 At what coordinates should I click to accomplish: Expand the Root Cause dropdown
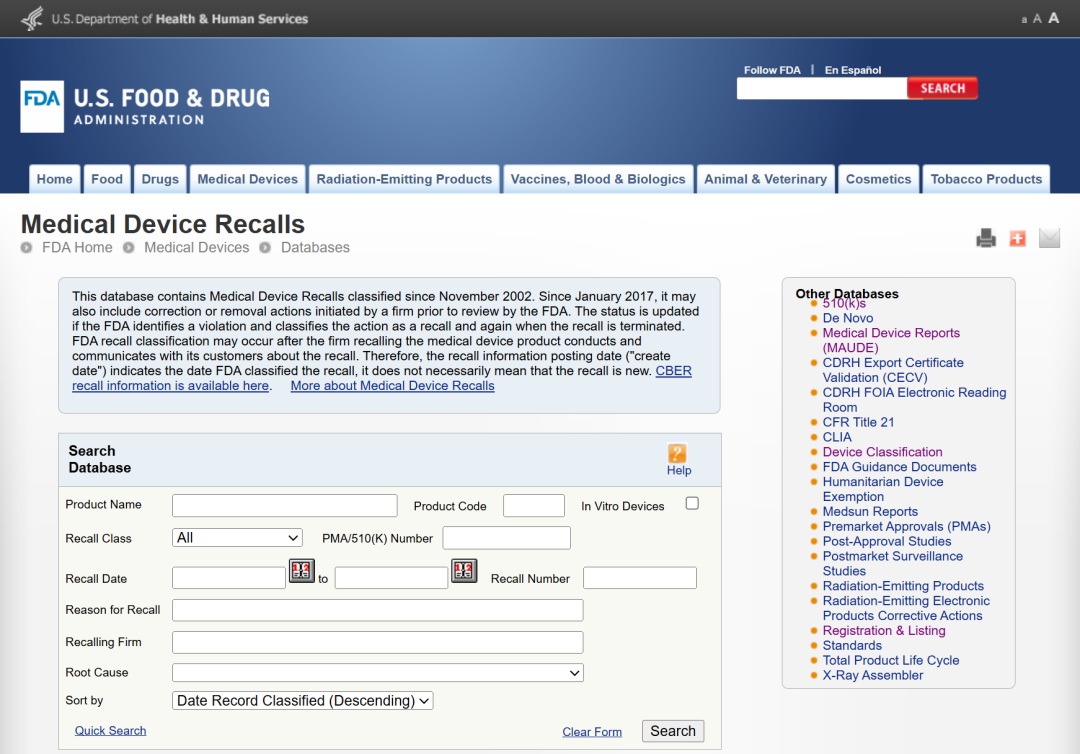coord(377,673)
